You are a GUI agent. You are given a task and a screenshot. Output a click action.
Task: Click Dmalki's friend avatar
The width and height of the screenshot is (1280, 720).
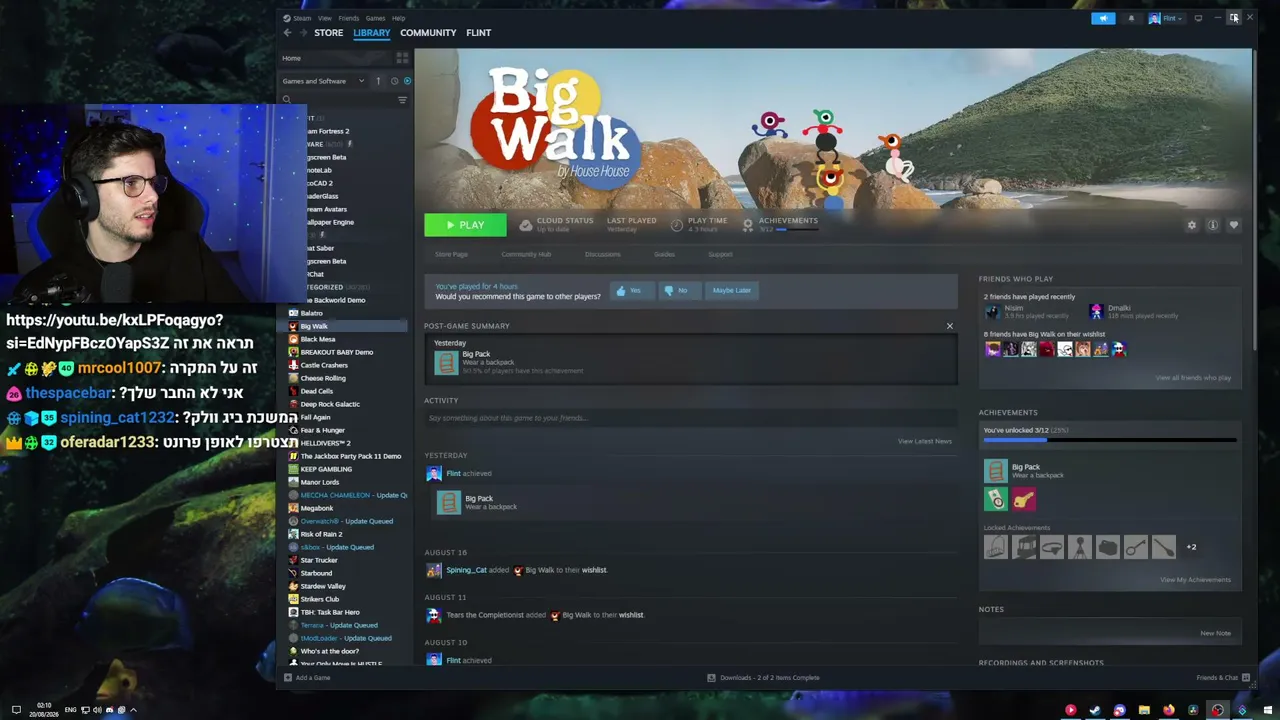point(1096,312)
